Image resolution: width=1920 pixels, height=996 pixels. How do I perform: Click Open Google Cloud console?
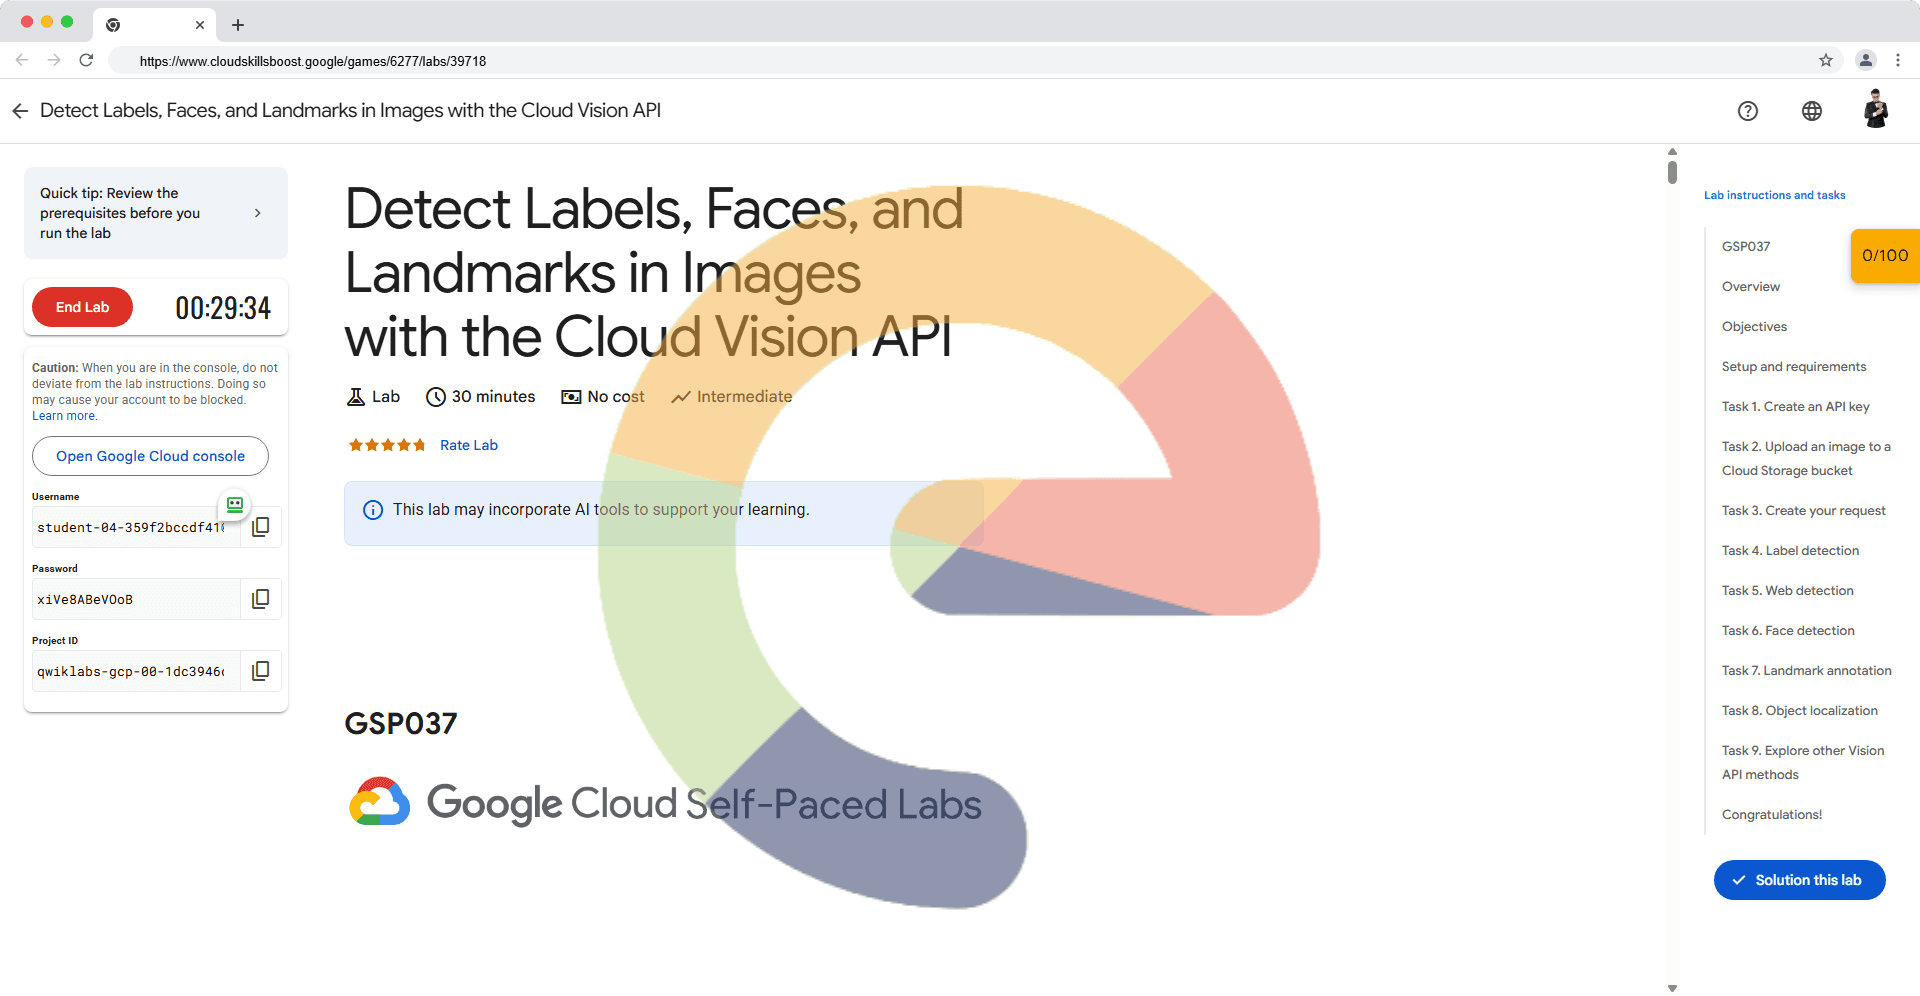pos(150,456)
